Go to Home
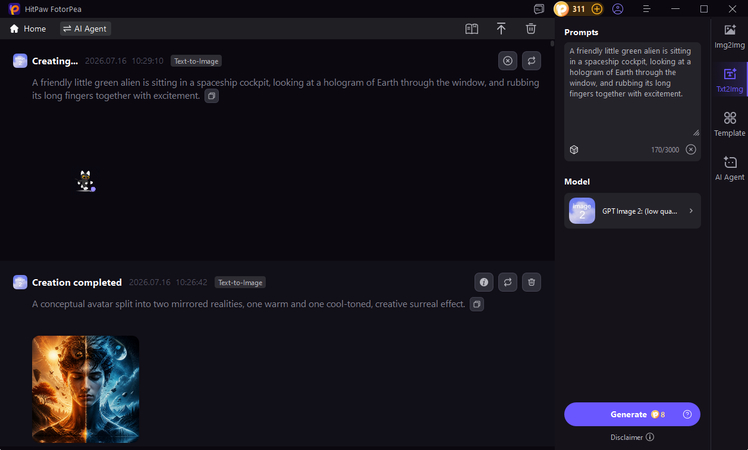Image resolution: width=748 pixels, height=450 pixels. click(28, 29)
